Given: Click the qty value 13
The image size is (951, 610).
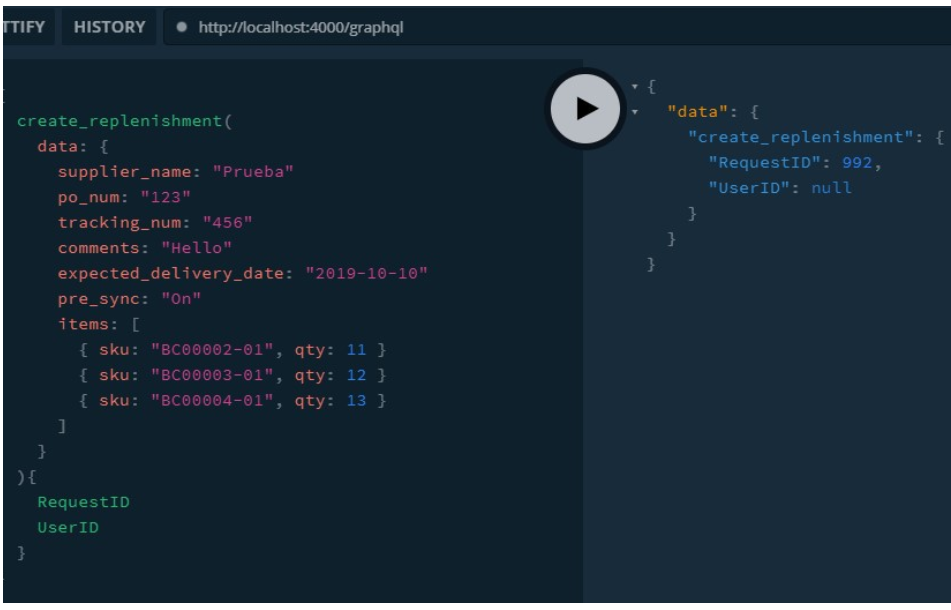Looking at the screenshot, I should click(x=357, y=401).
